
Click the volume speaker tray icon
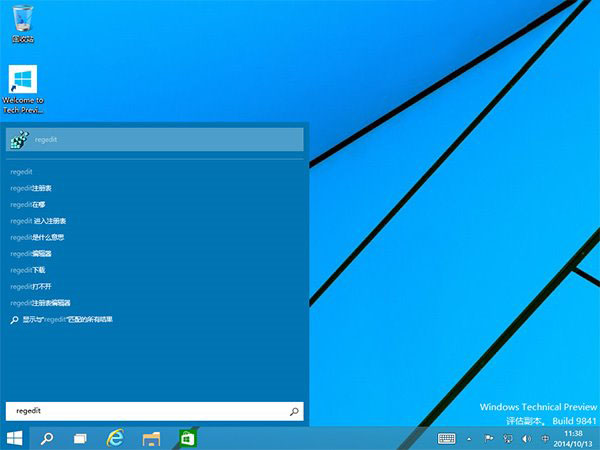point(526,438)
